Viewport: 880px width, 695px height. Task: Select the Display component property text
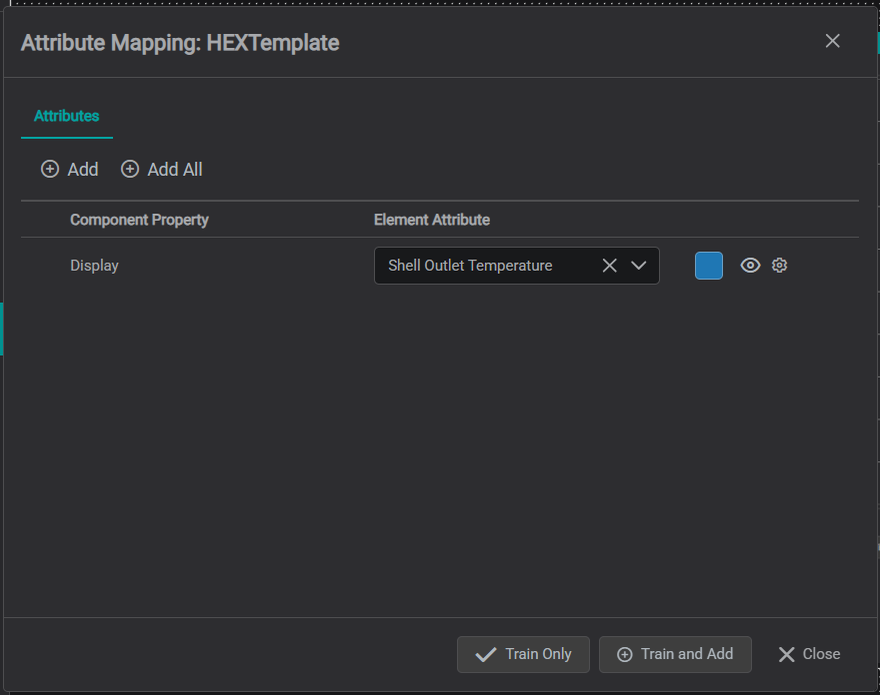pos(94,266)
